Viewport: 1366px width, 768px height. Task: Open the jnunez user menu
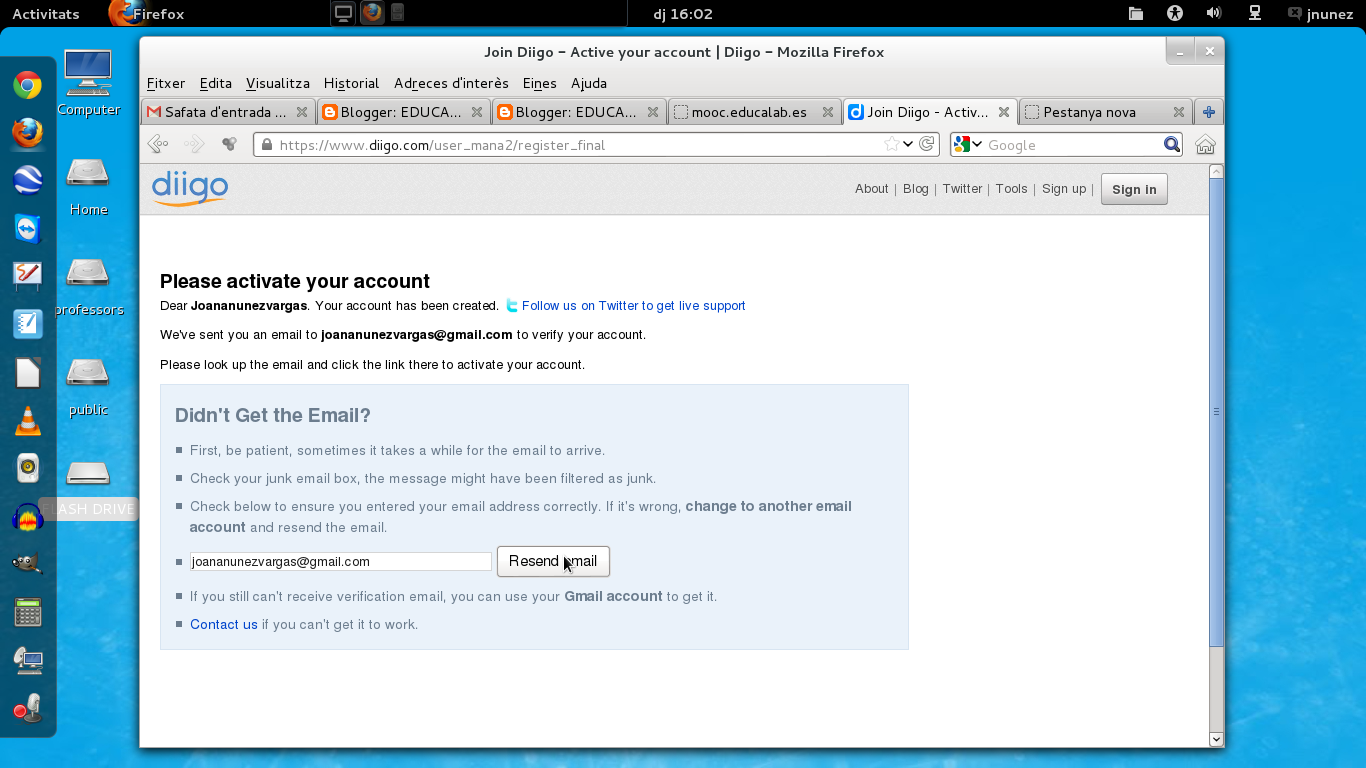pyautogui.click(x=1320, y=14)
